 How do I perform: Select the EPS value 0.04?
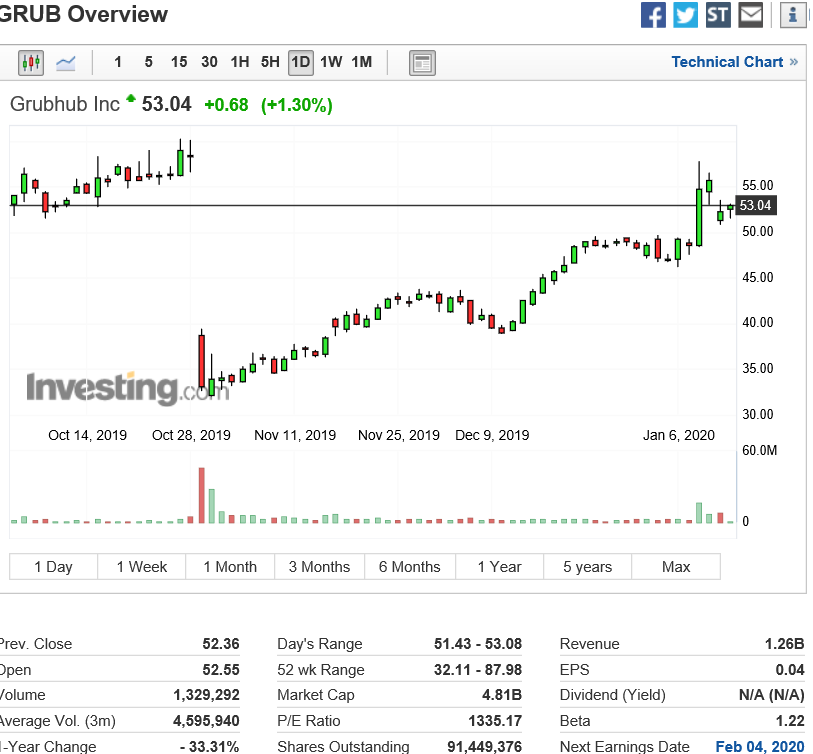(790, 669)
